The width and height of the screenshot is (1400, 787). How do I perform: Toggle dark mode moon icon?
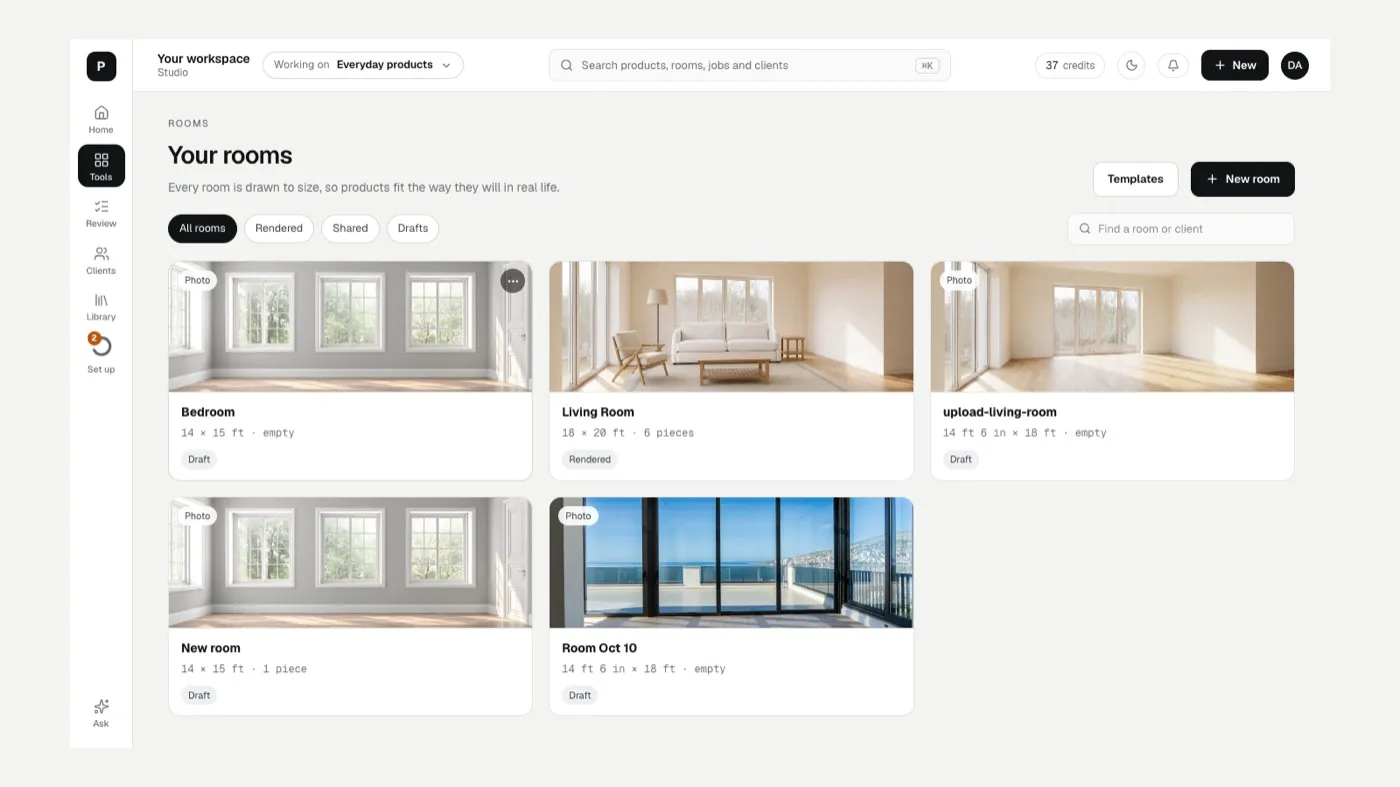click(1131, 65)
